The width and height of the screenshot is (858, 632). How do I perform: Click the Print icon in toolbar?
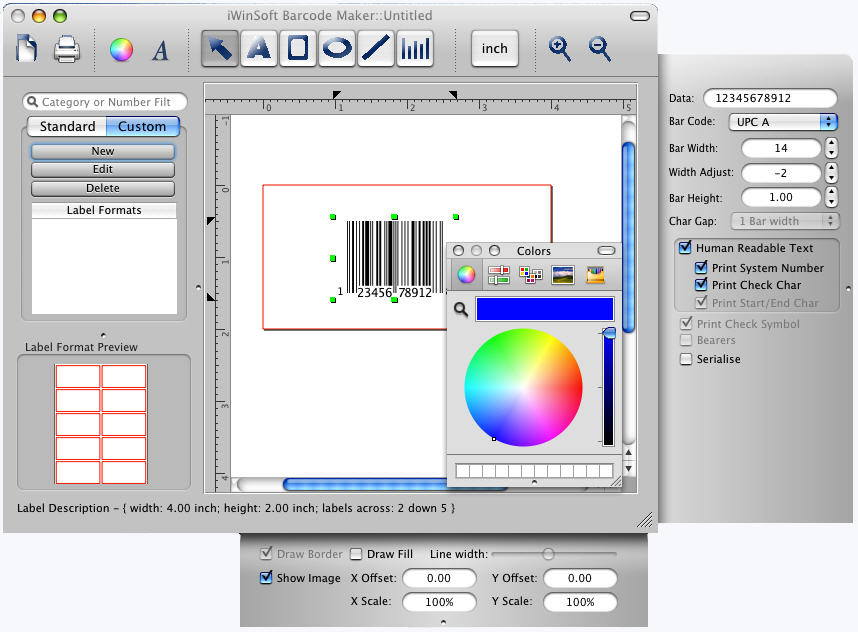(x=67, y=49)
